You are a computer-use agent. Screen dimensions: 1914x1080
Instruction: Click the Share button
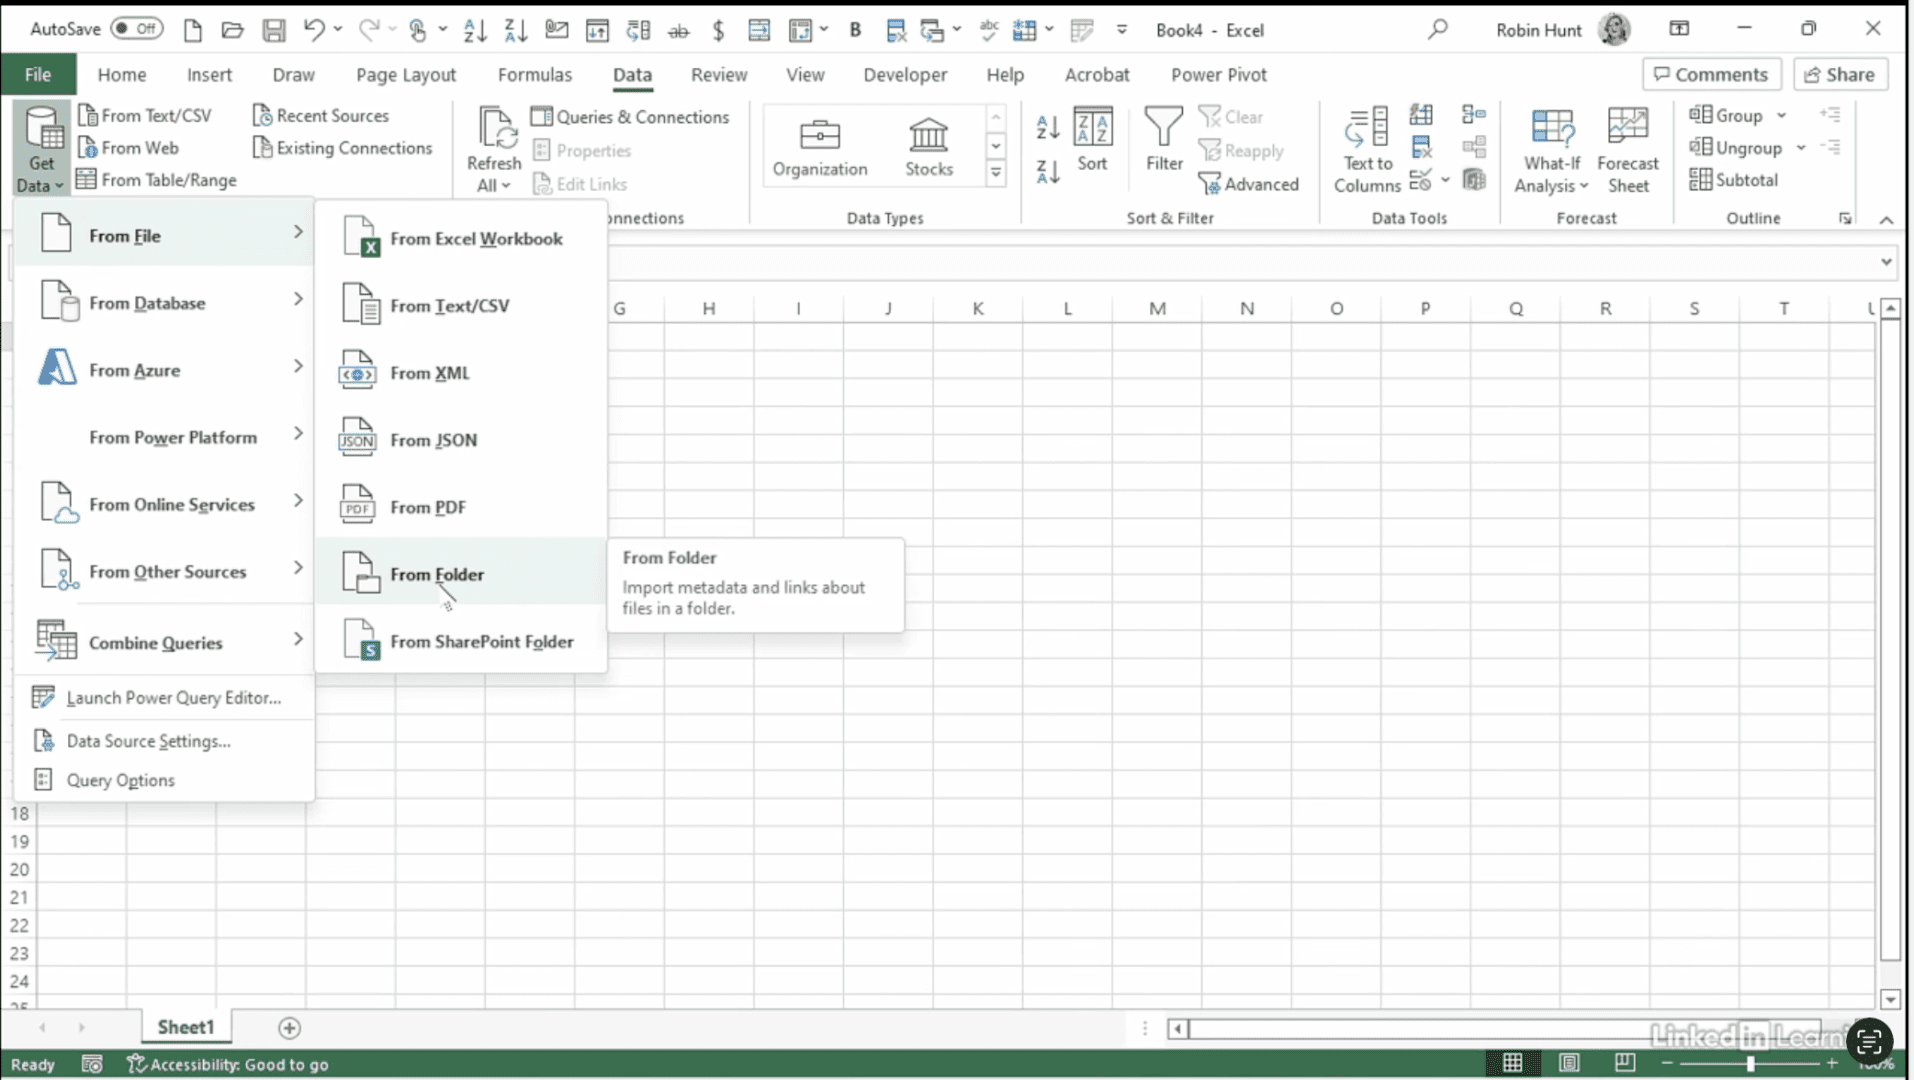[1840, 74]
